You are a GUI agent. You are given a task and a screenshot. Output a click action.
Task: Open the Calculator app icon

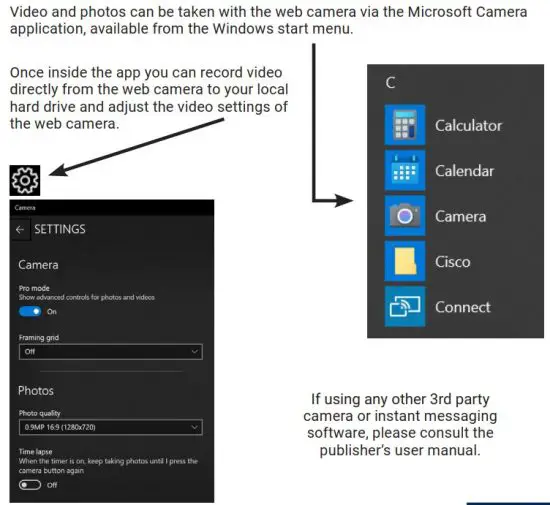click(x=405, y=125)
